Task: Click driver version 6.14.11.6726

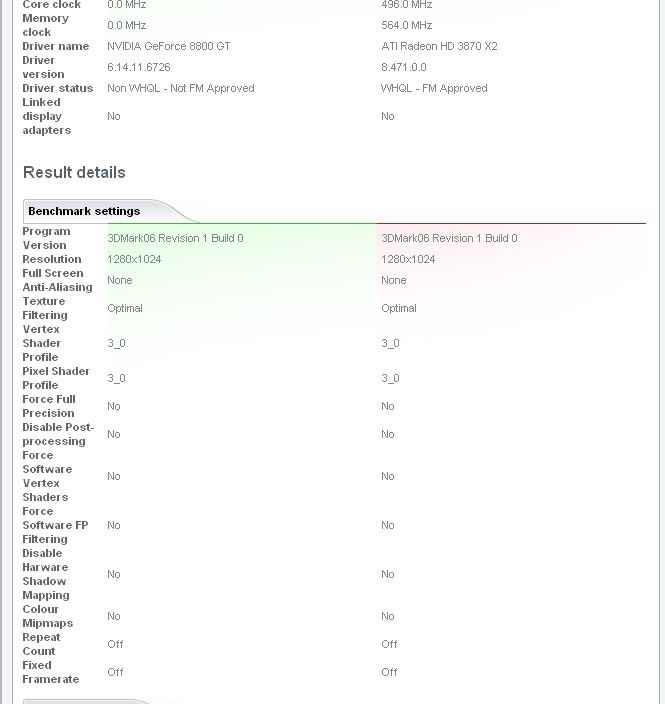Action: click(x=139, y=67)
